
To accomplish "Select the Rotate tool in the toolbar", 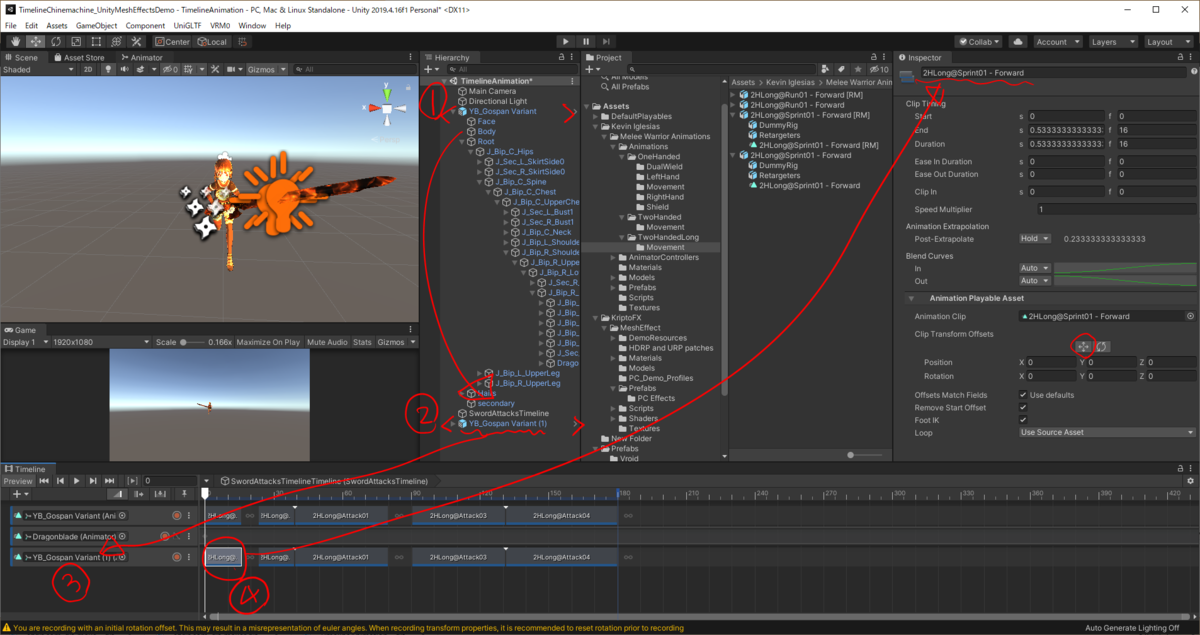I will [54, 42].
